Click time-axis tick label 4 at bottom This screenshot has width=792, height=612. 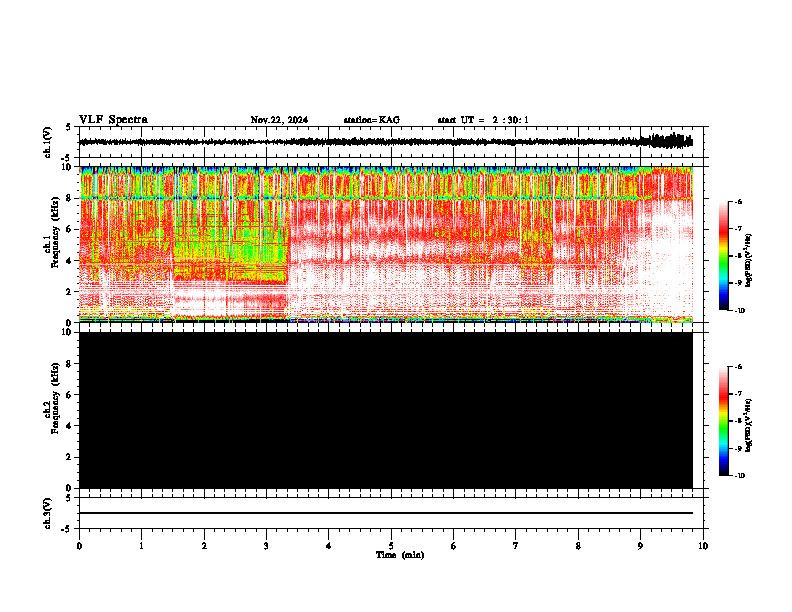329,546
